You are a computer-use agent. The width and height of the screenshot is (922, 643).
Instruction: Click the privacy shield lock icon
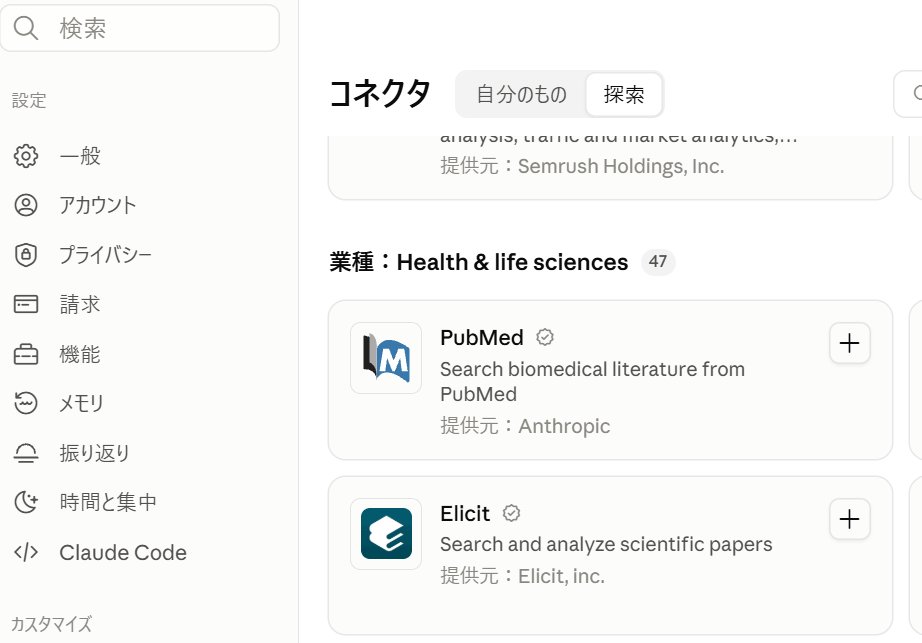coord(26,254)
